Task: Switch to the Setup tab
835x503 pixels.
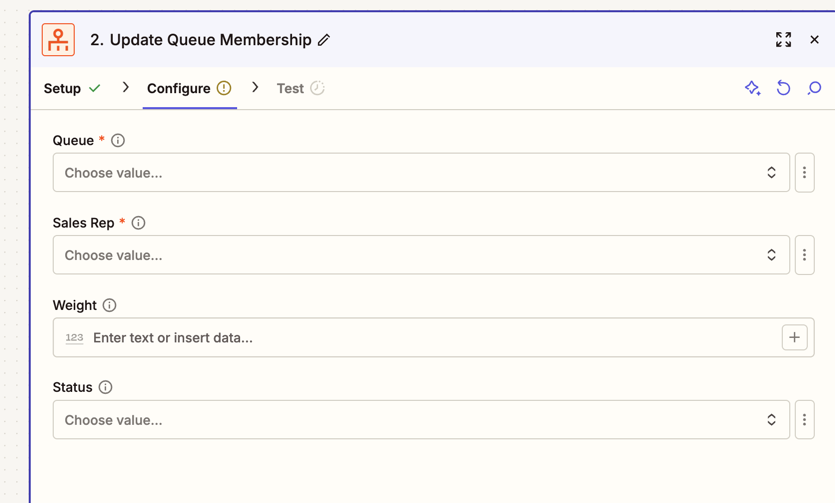Action: point(72,88)
